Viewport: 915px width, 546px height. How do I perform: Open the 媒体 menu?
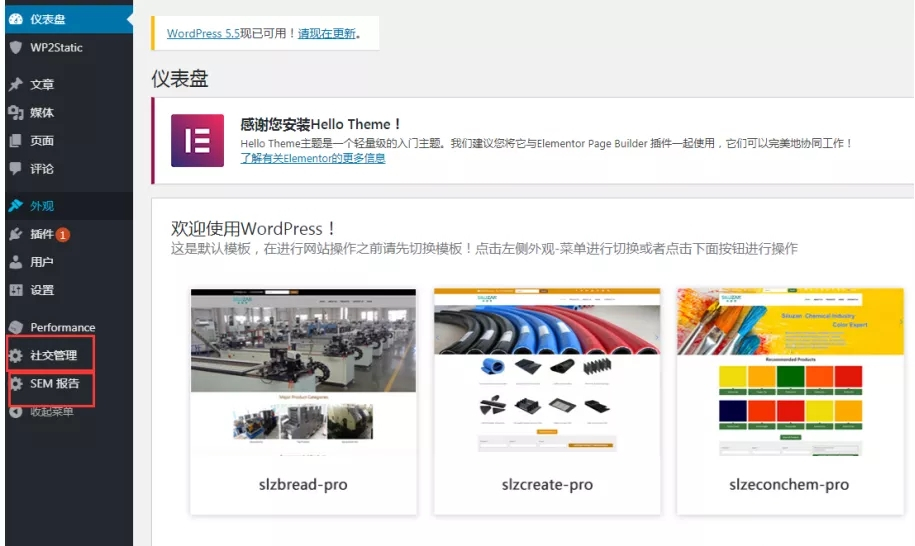(x=69, y=112)
